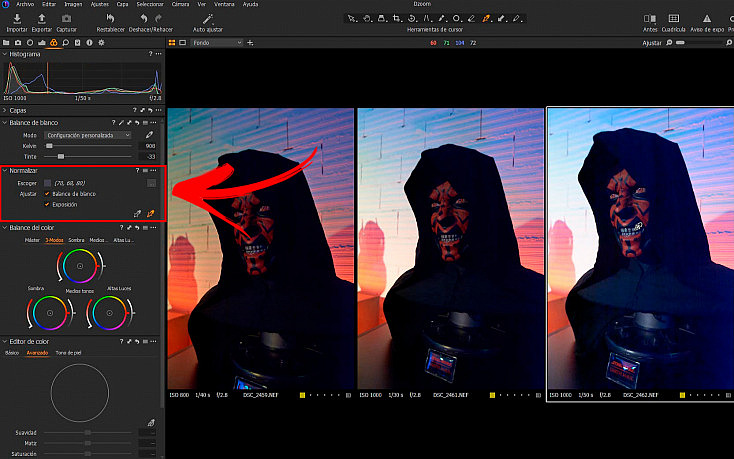The height and width of the screenshot is (459, 734).
Task: Click the orange Normalizar apply picker
Action: (x=150, y=214)
